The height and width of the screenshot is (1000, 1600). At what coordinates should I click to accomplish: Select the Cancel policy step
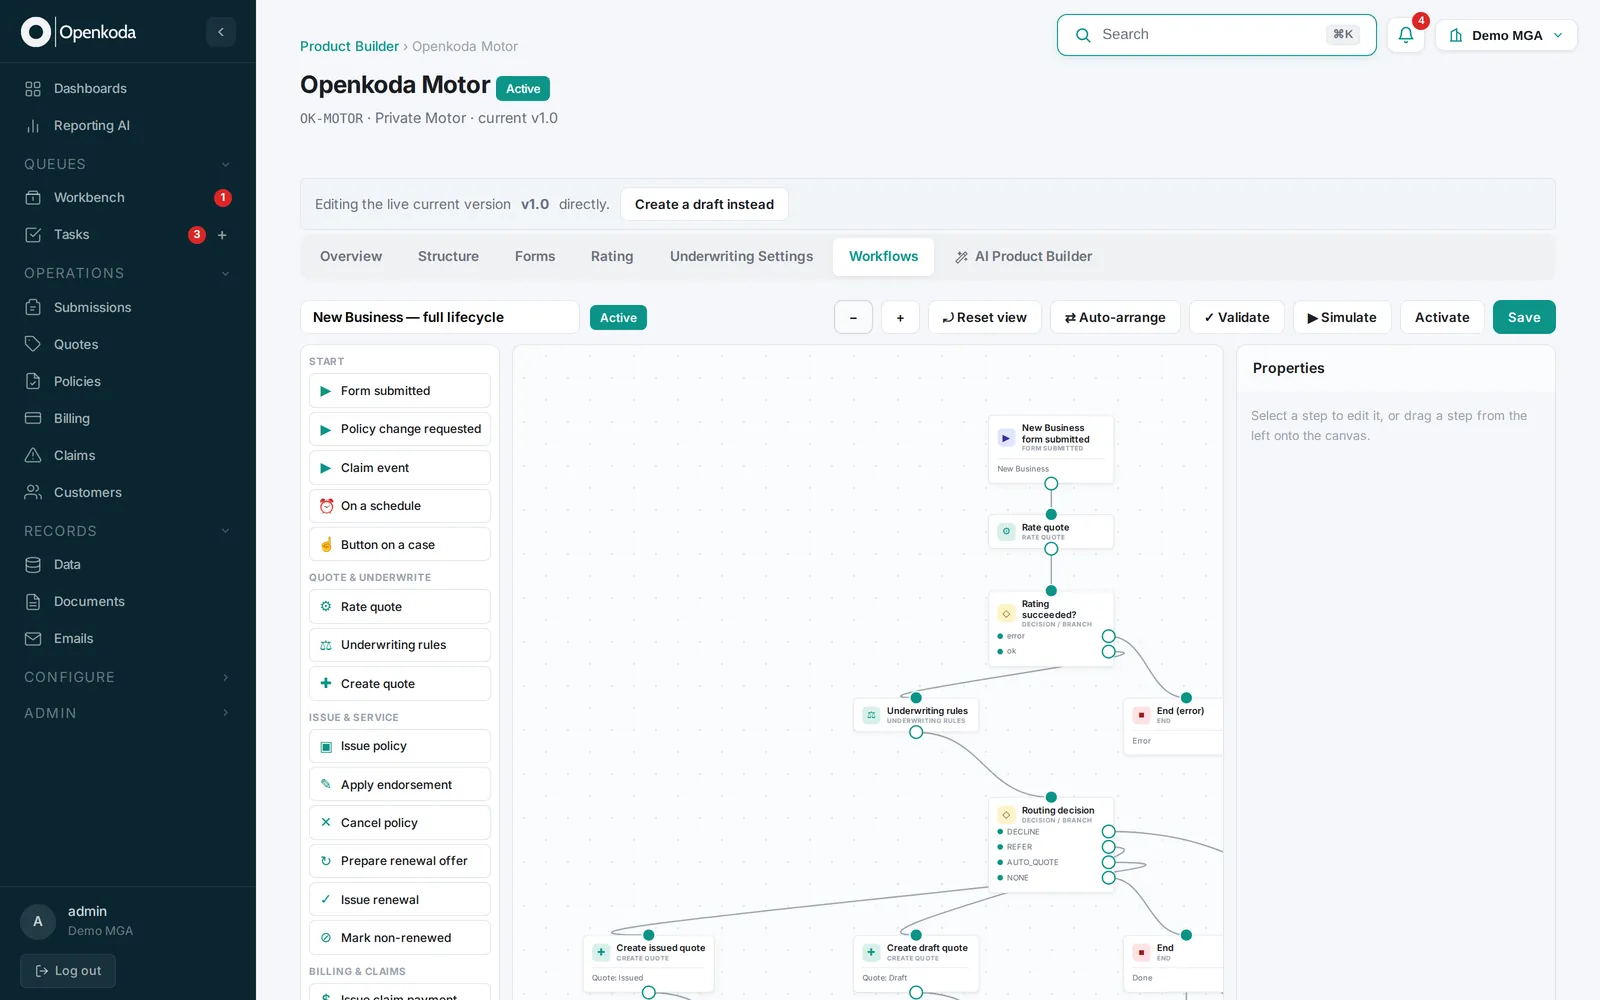pyautogui.click(x=400, y=823)
